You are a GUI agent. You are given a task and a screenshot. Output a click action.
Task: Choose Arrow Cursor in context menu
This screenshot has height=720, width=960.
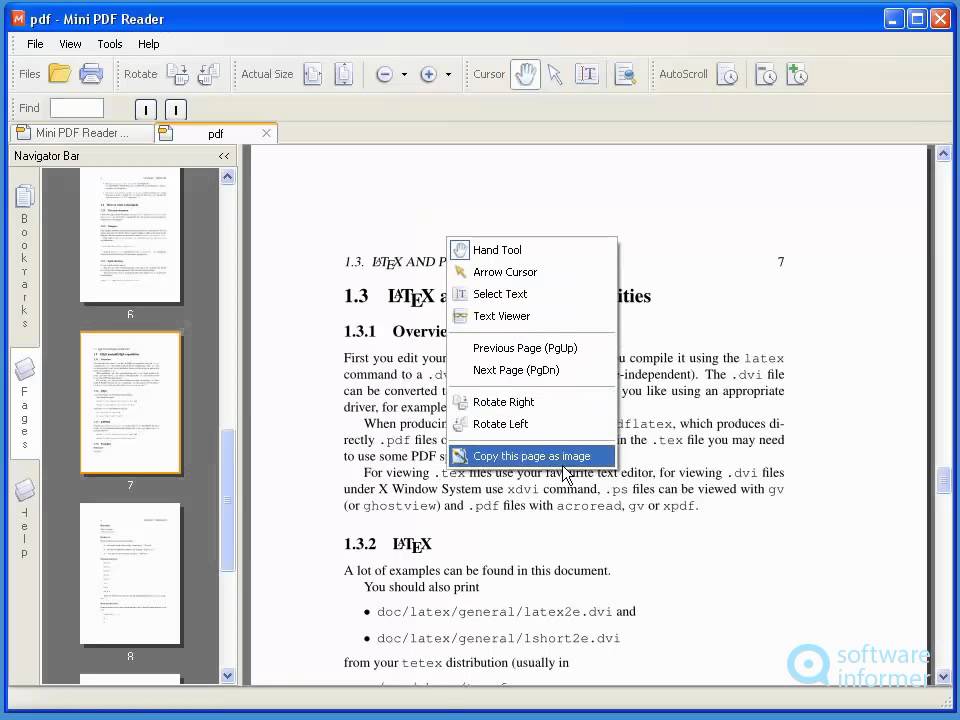pos(532,272)
